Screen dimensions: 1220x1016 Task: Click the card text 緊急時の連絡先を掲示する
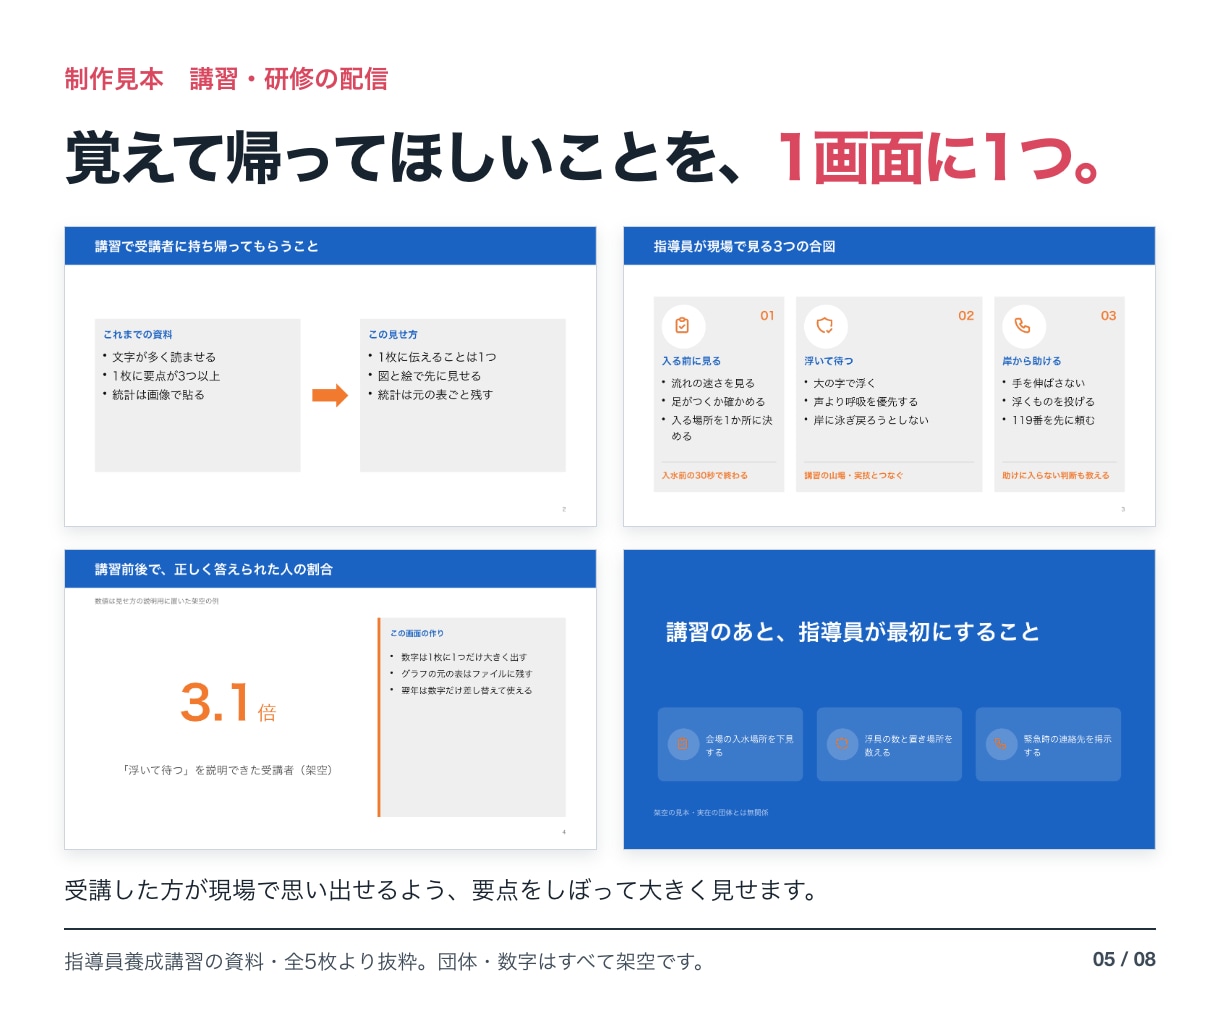click(x=1068, y=745)
